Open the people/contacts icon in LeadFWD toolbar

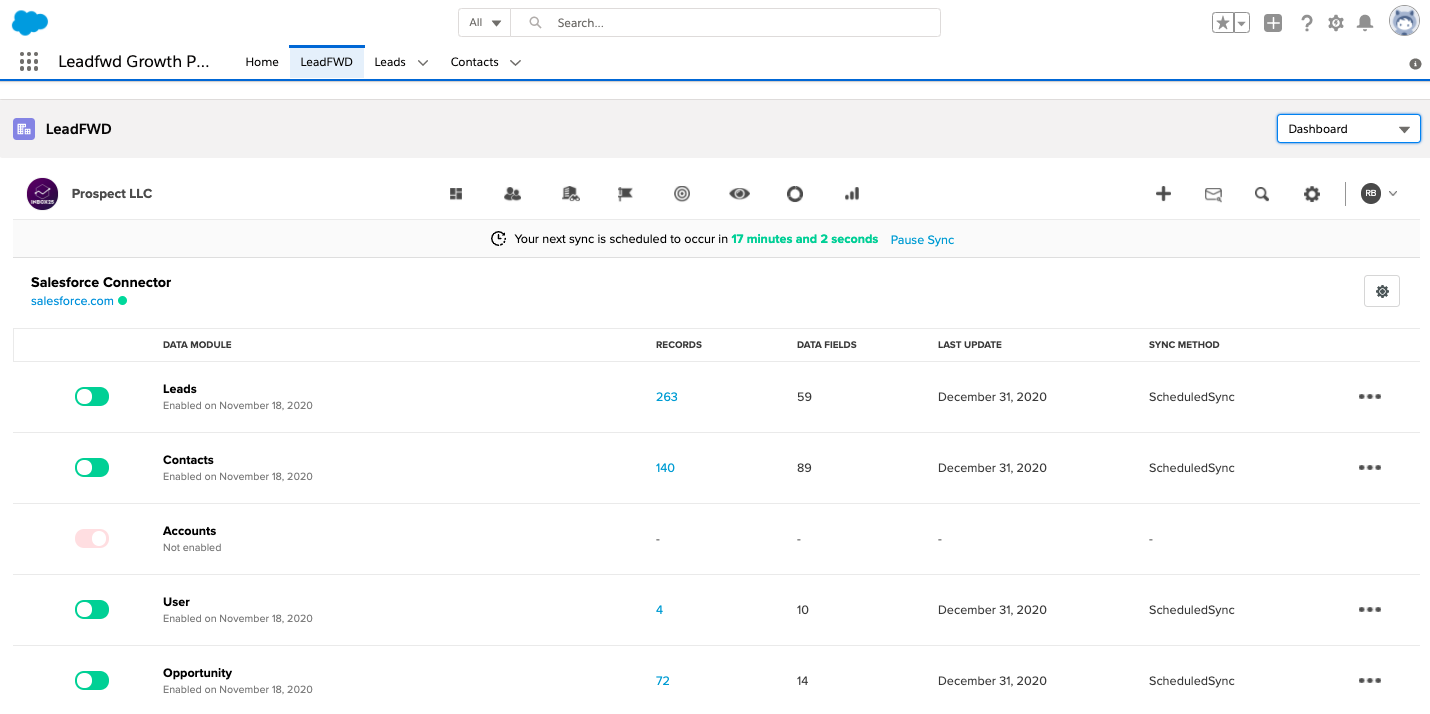point(513,194)
